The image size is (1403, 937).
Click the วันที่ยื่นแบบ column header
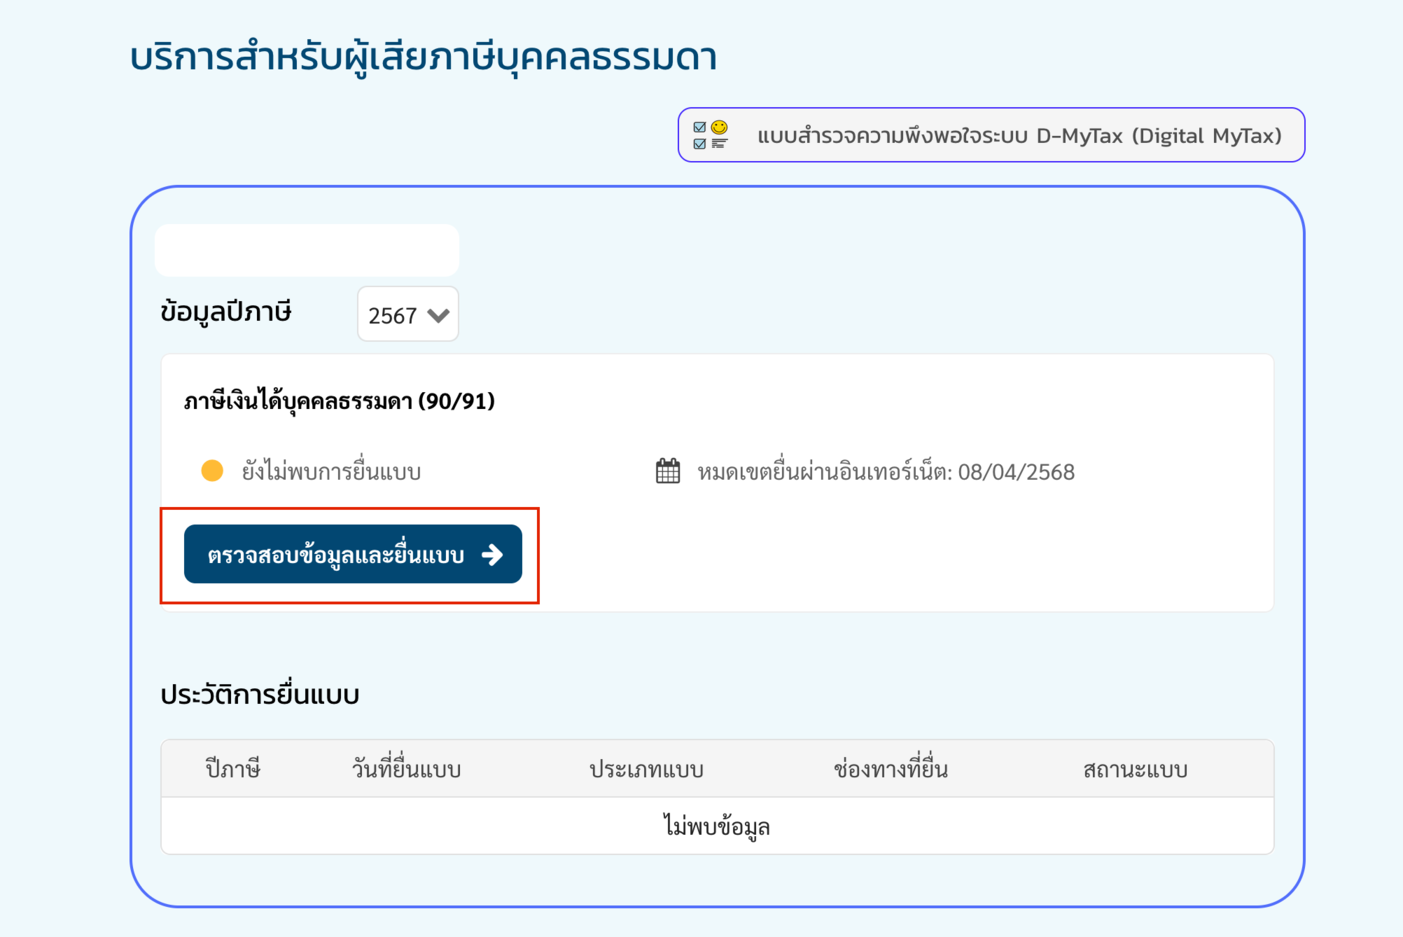point(406,769)
